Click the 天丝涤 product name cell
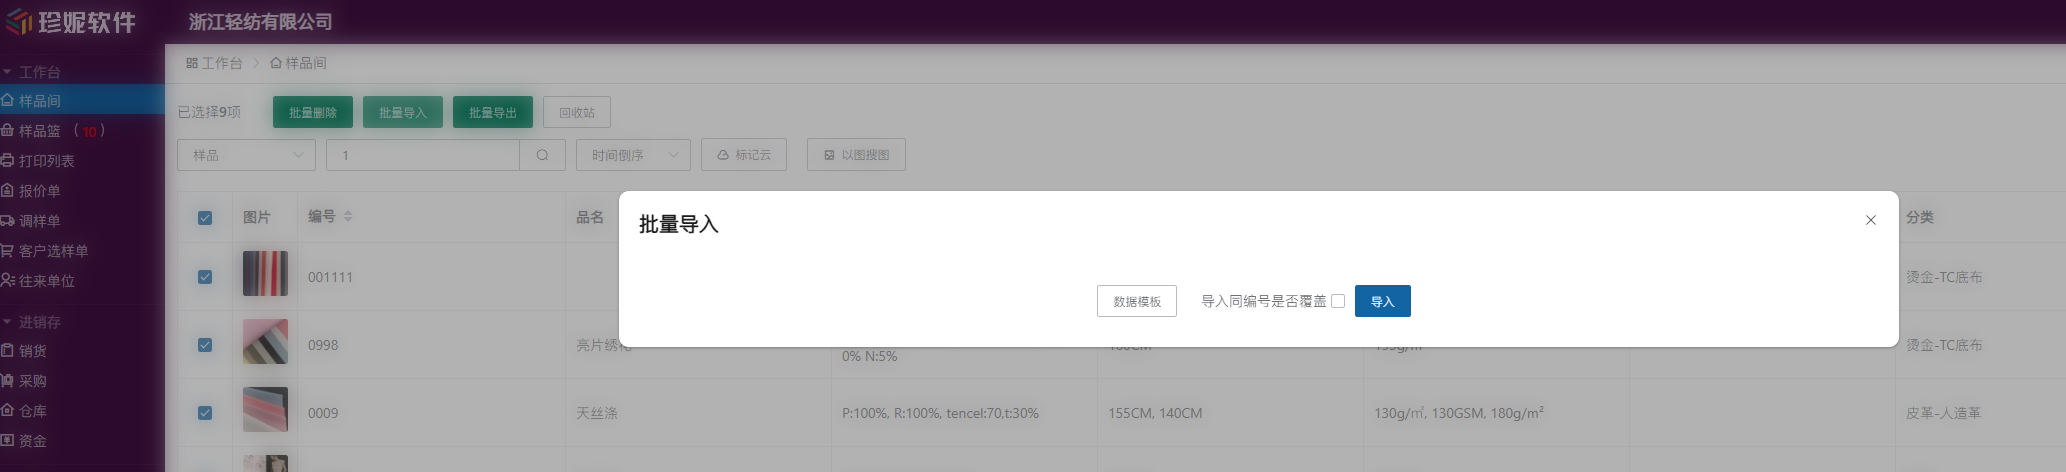2066x472 pixels. tap(597, 413)
